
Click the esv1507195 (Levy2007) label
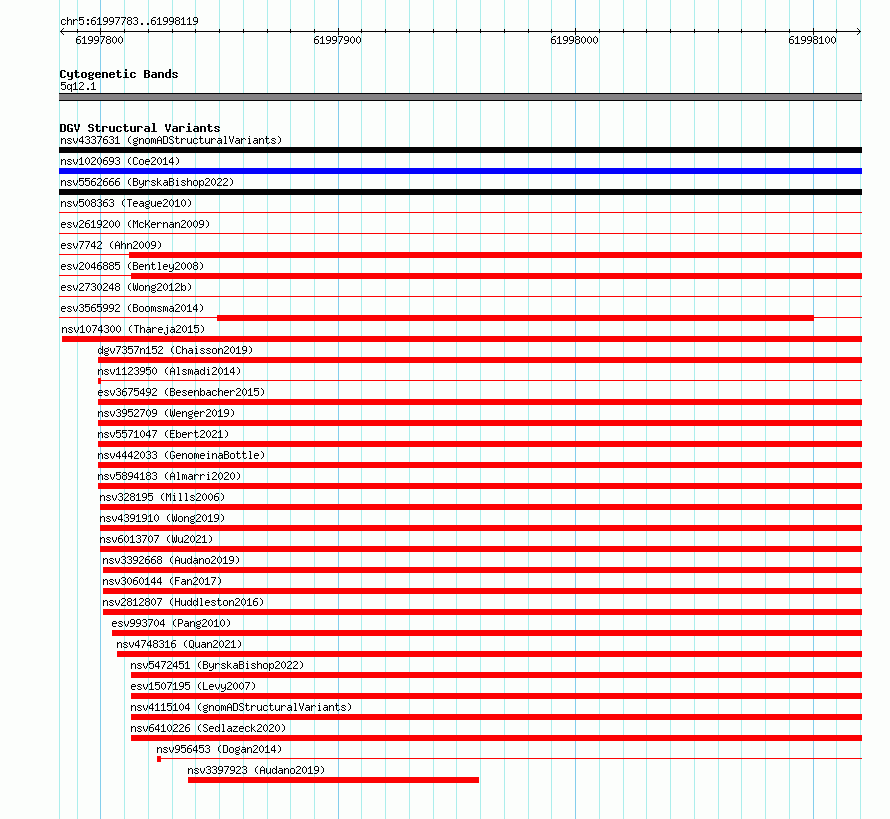(193, 686)
